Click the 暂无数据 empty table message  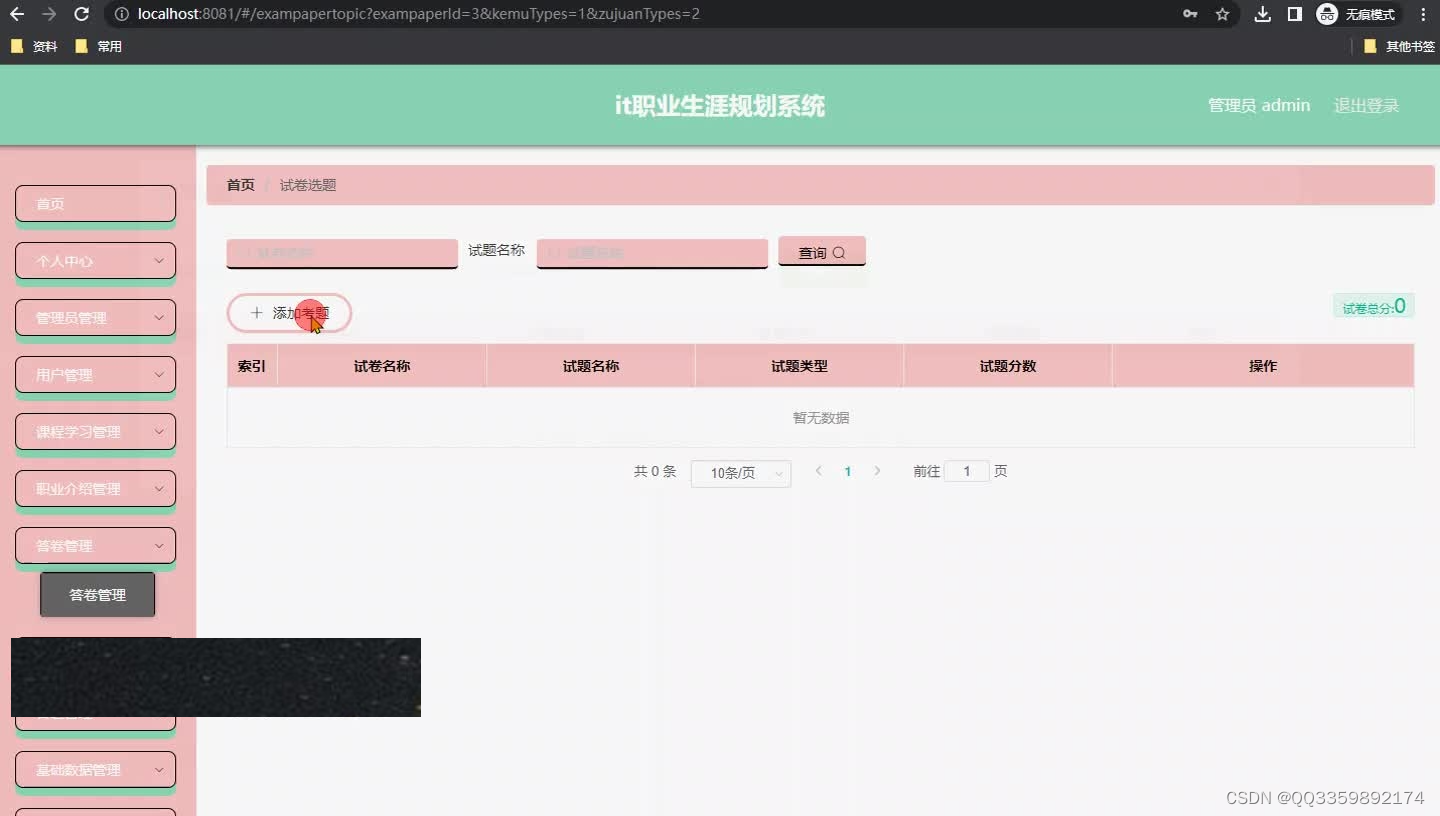coord(821,418)
